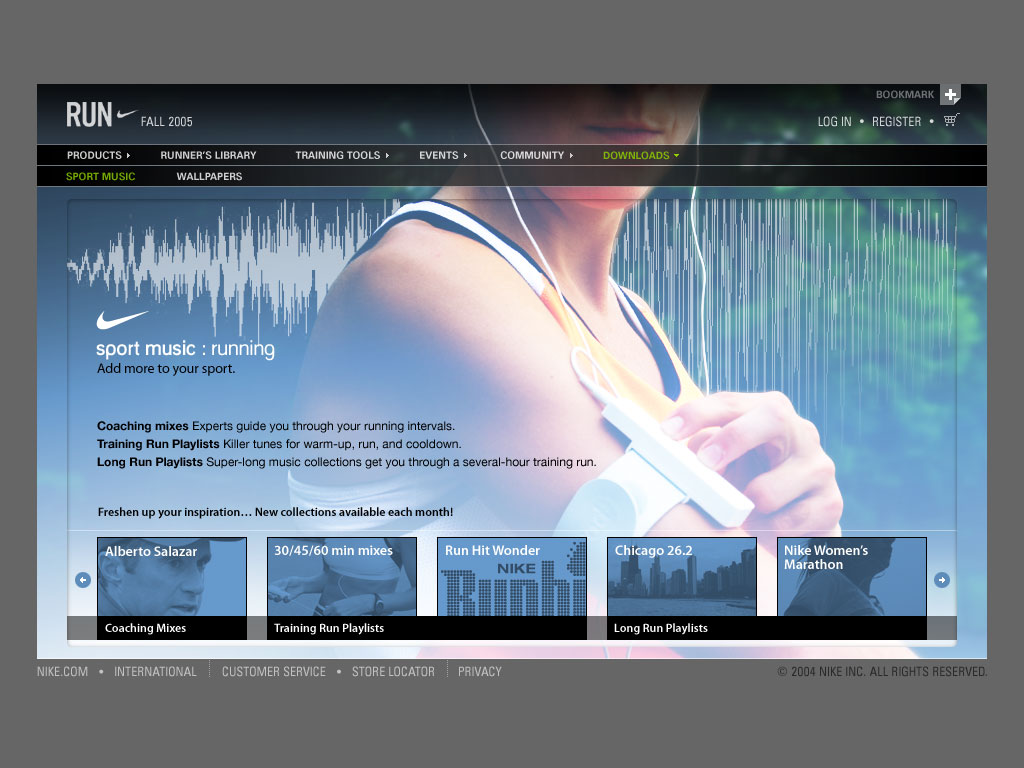Open the Nike.com footer link
The height and width of the screenshot is (768, 1024).
coord(62,671)
